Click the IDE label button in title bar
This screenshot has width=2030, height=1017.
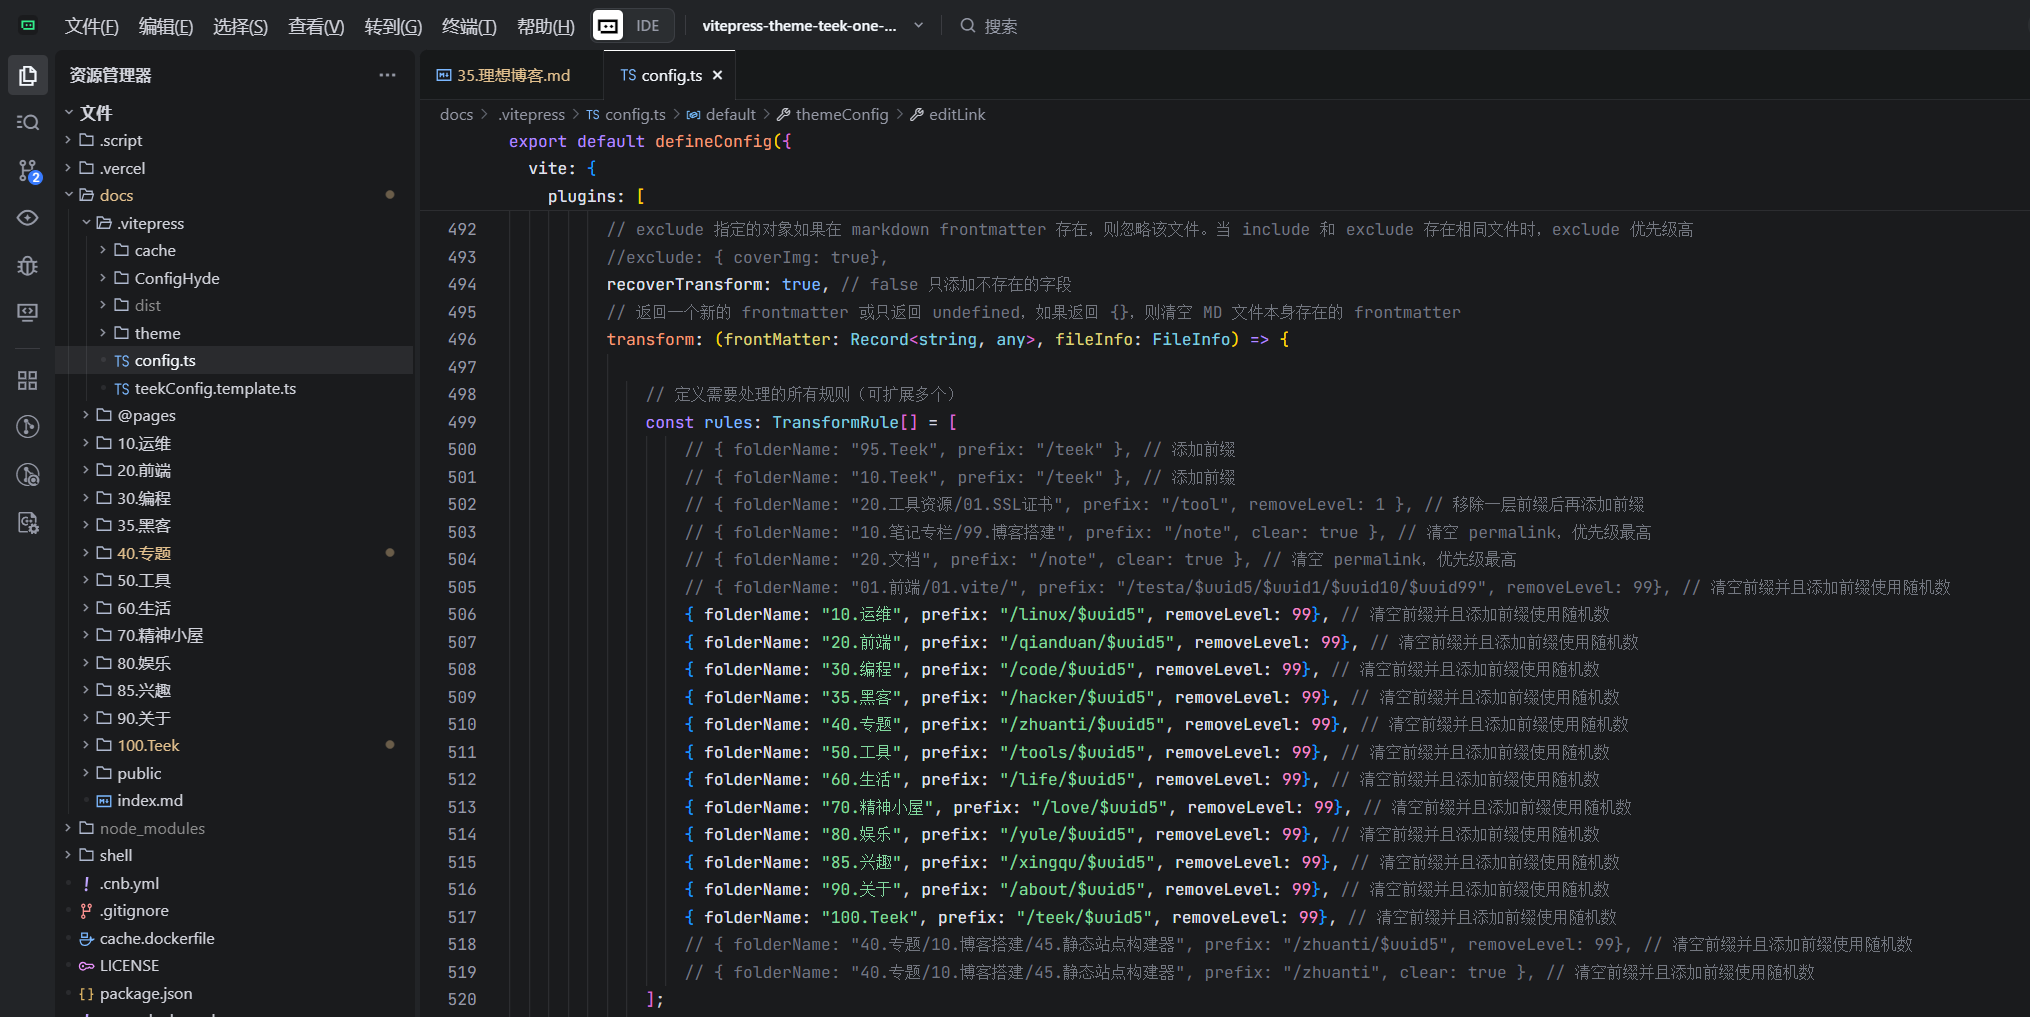click(x=648, y=26)
